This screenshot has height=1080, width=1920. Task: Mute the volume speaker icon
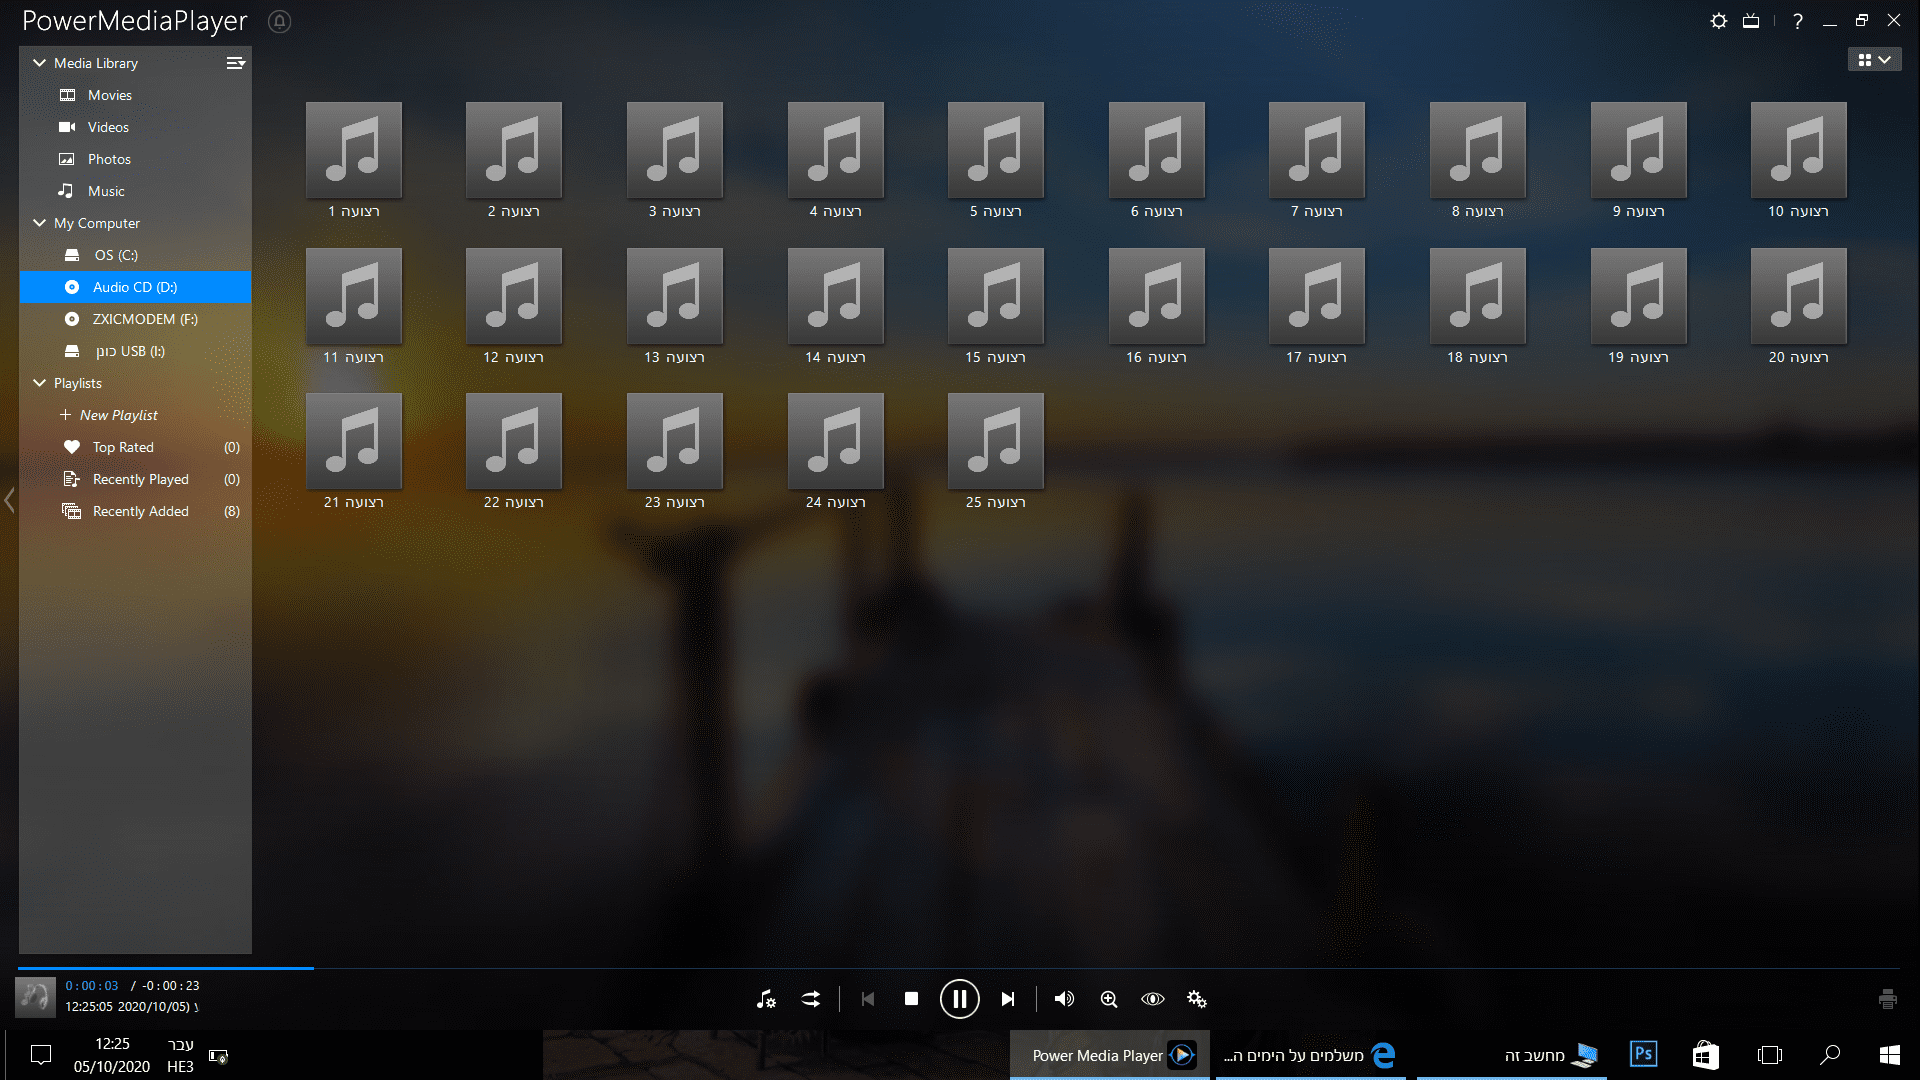point(1064,999)
